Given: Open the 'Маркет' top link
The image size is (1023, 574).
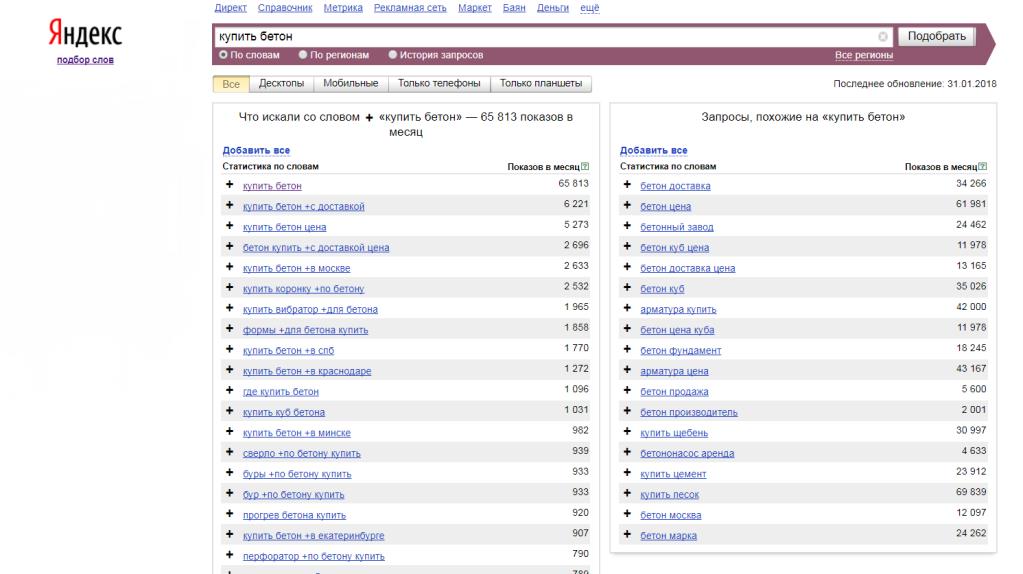Looking at the screenshot, I should (x=475, y=8).
